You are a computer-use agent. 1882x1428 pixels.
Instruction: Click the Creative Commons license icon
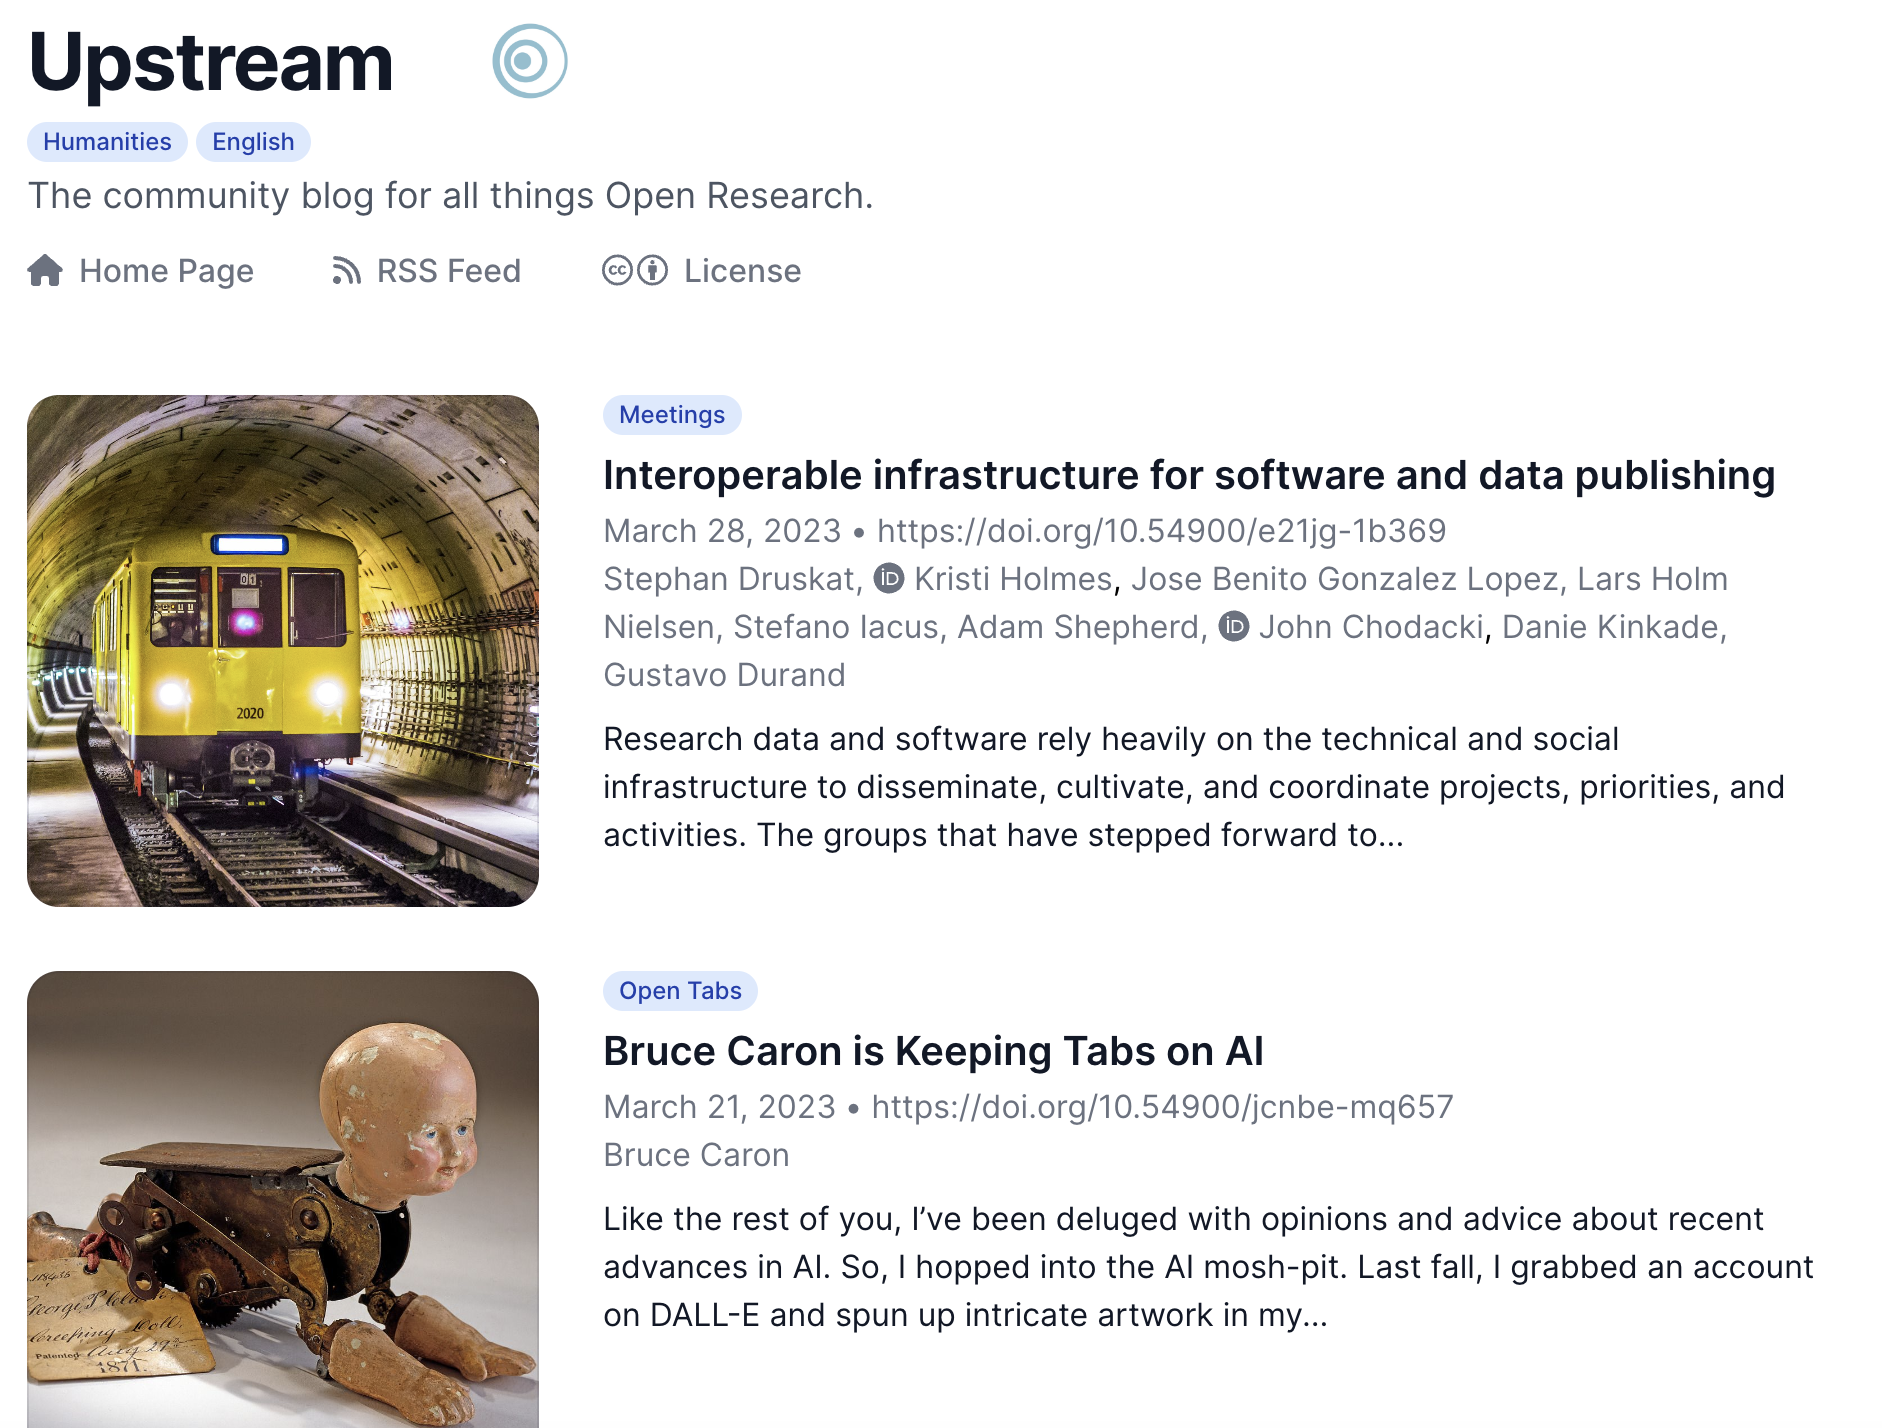coord(634,270)
